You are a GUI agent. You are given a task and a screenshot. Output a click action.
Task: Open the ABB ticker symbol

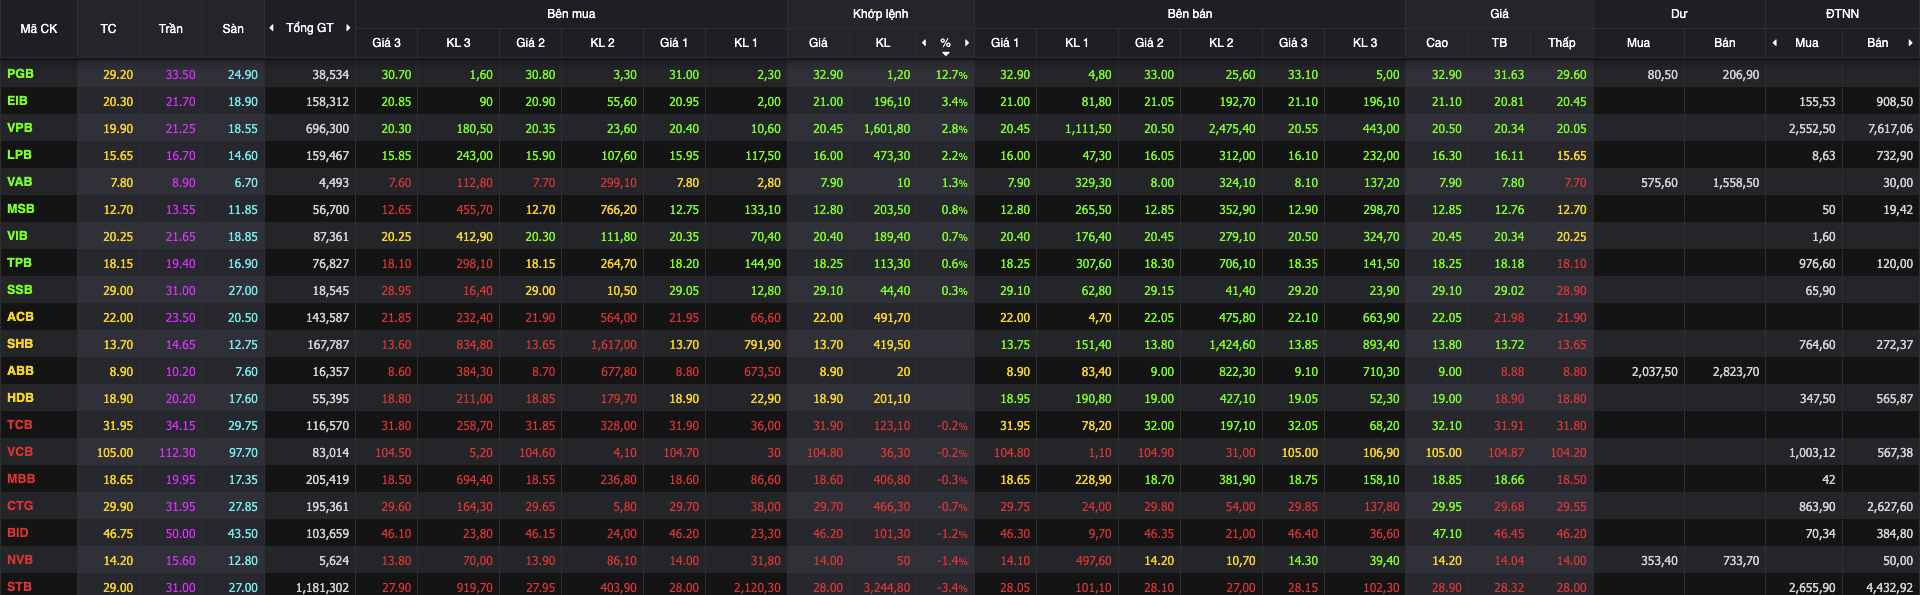click(x=20, y=371)
